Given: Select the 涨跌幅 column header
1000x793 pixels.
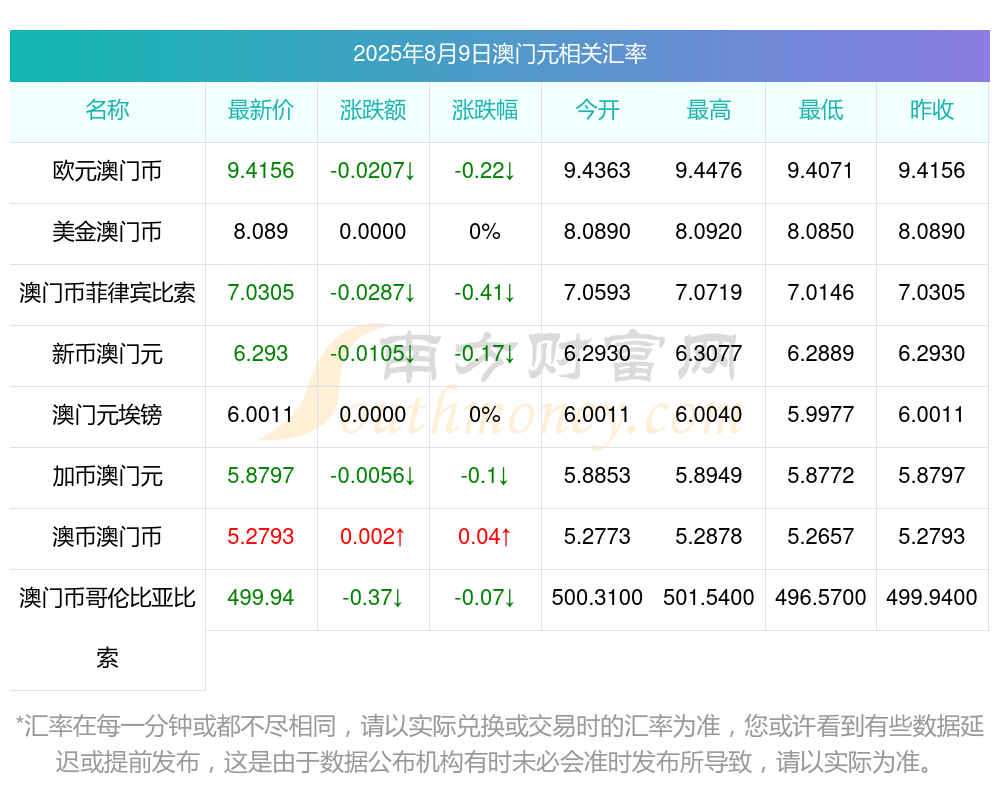Looking at the screenshot, I should (x=485, y=110).
